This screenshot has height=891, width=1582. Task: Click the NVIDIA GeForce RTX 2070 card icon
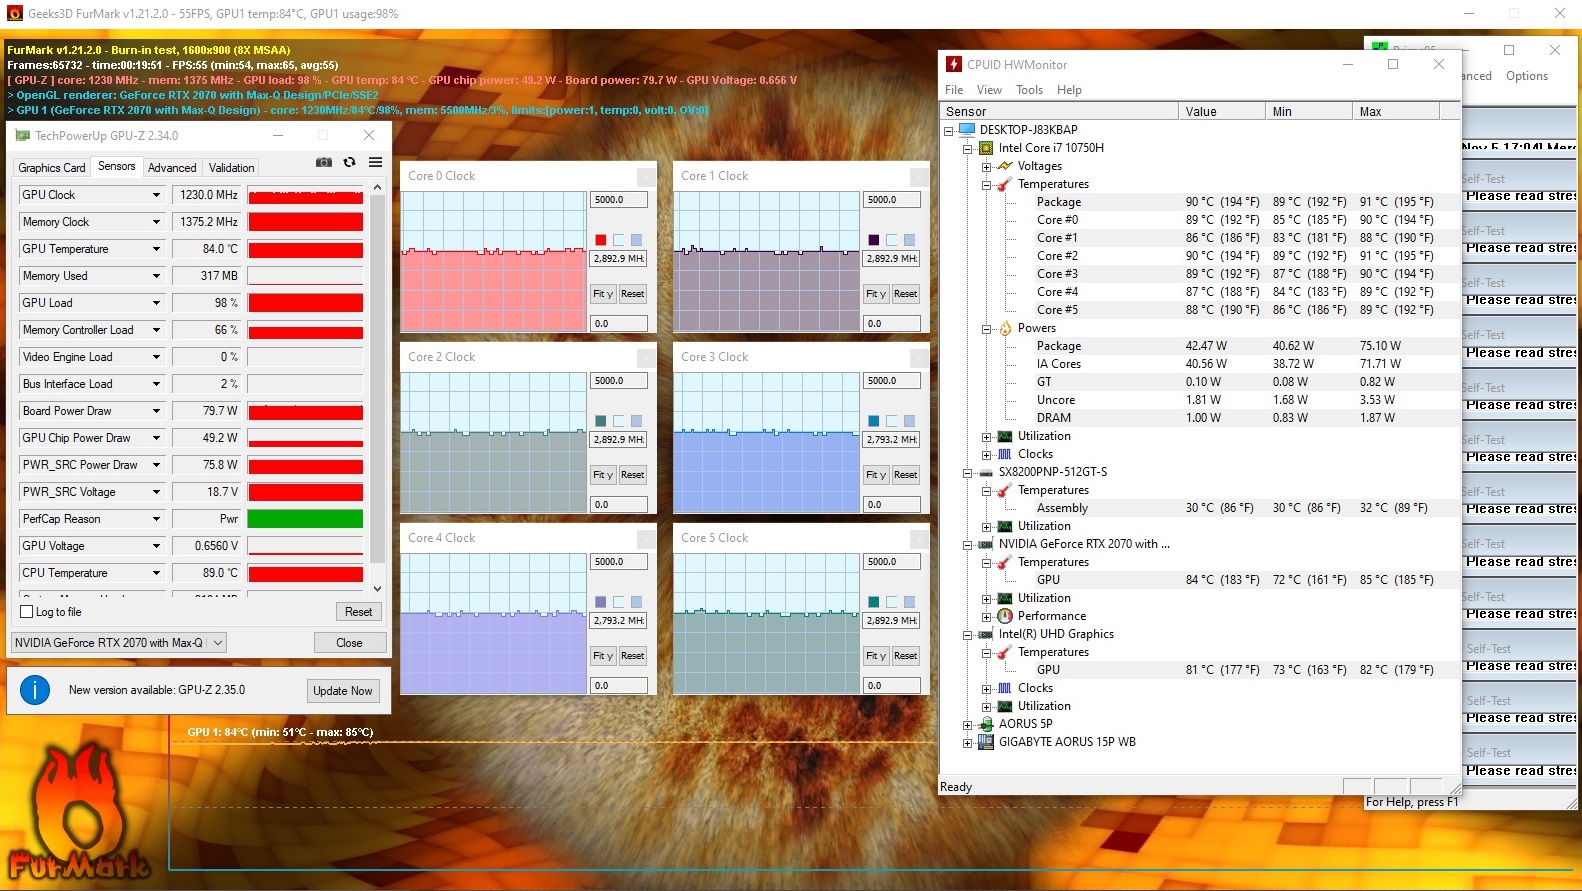[986, 544]
